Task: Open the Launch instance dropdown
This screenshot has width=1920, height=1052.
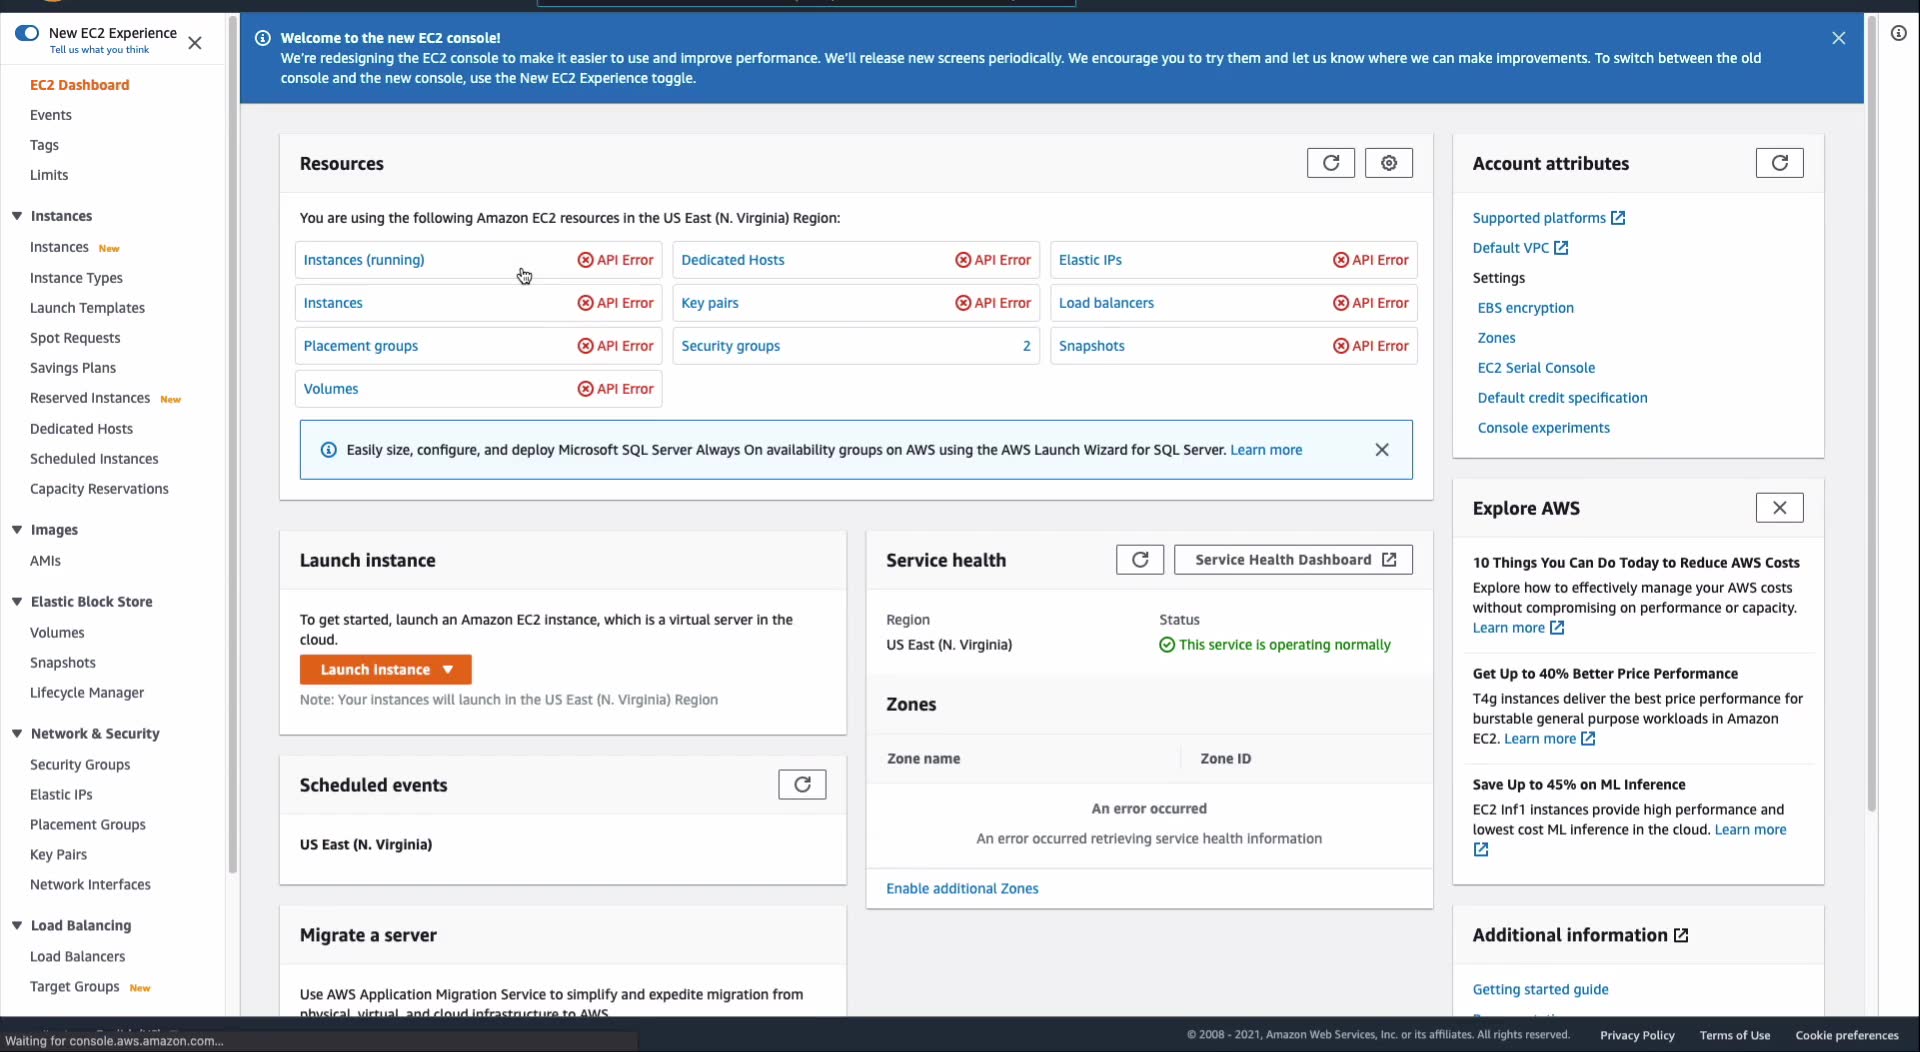Action: coord(385,670)
